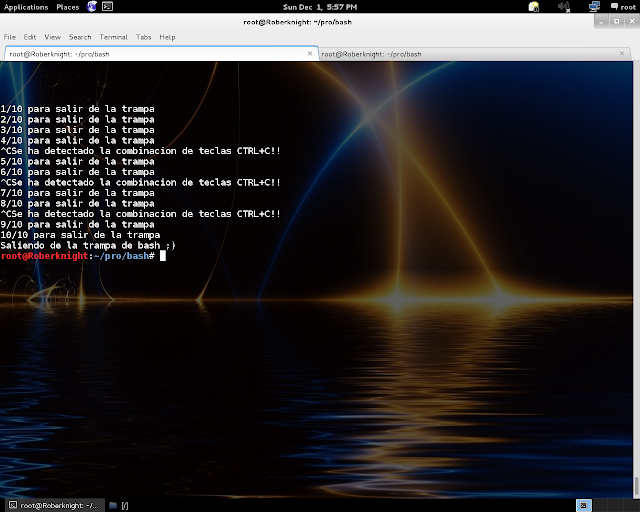Open the Help menu
The width and height of the screenshot is (640, 512).
[x=167, y=37]
